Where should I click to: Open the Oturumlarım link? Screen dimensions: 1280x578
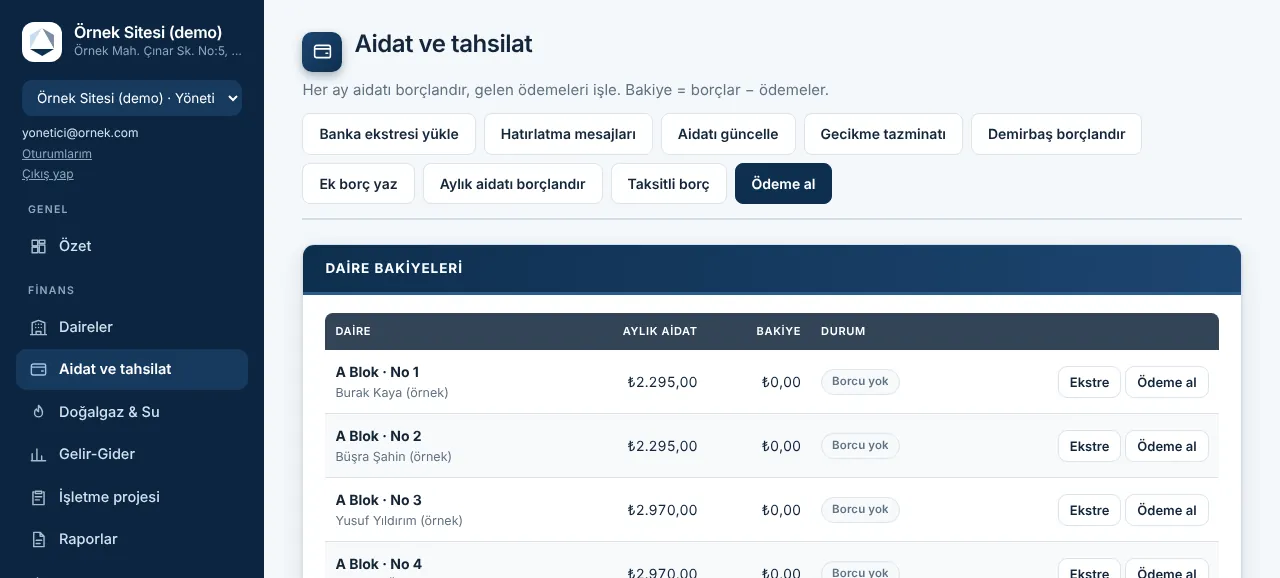coord(57,153)
